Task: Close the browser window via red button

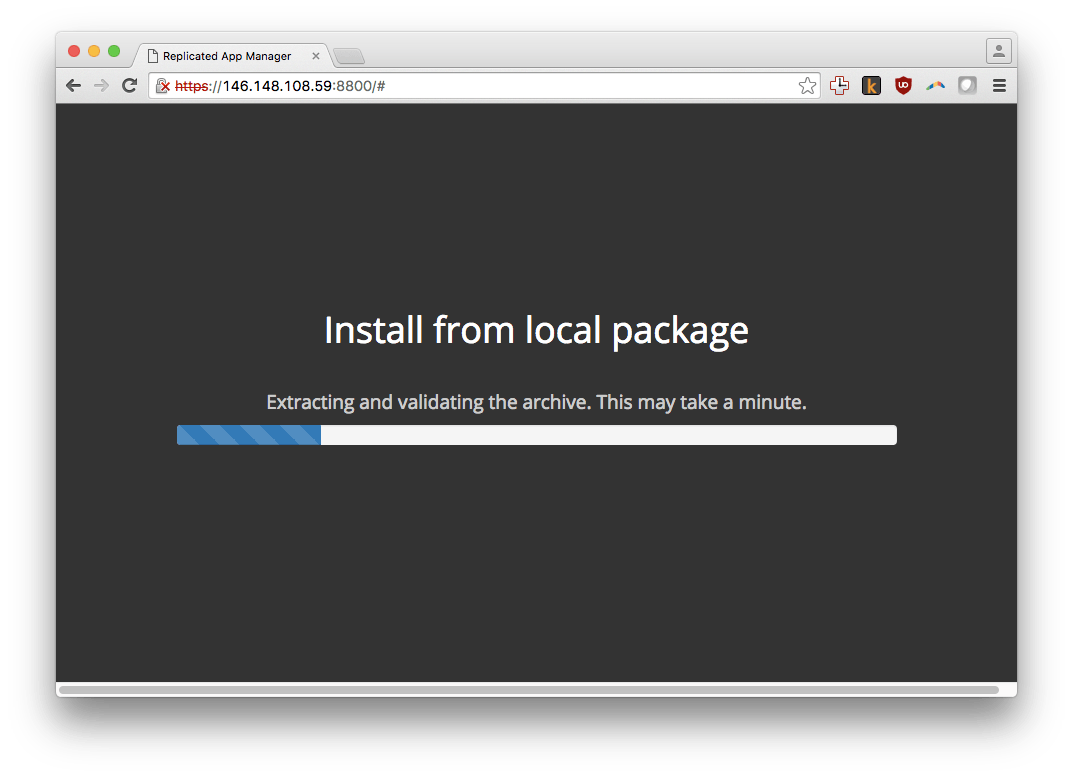Action: tap(74, 51)
